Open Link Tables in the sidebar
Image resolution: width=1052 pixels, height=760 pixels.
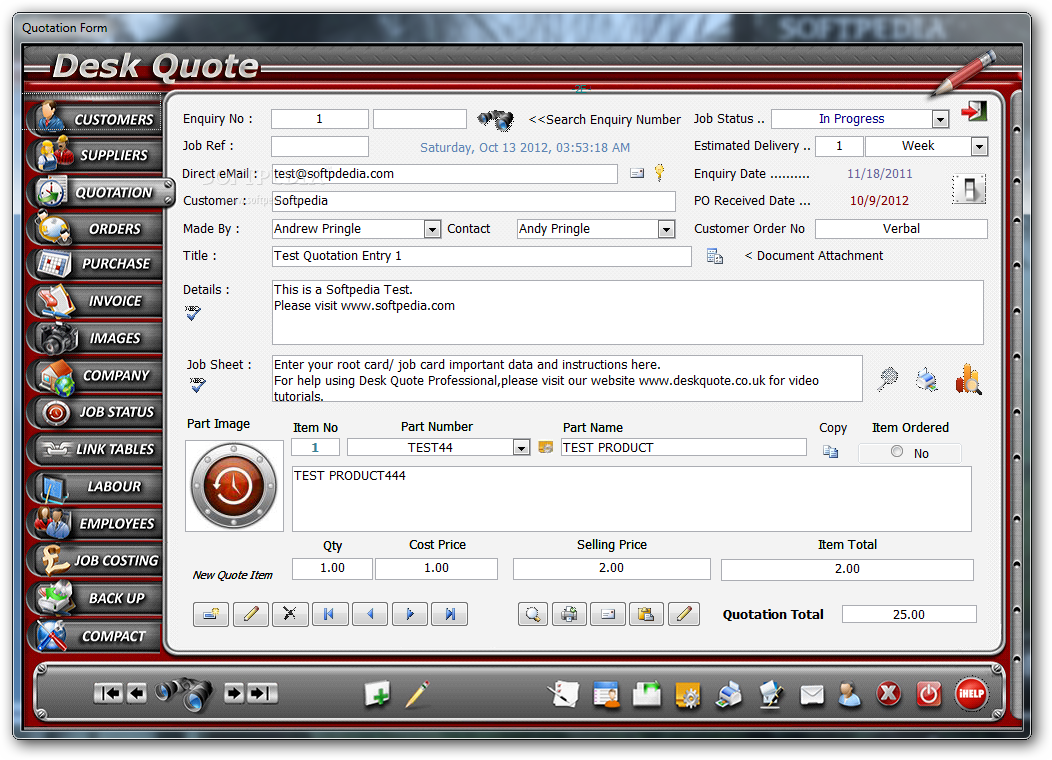point(95,449)
